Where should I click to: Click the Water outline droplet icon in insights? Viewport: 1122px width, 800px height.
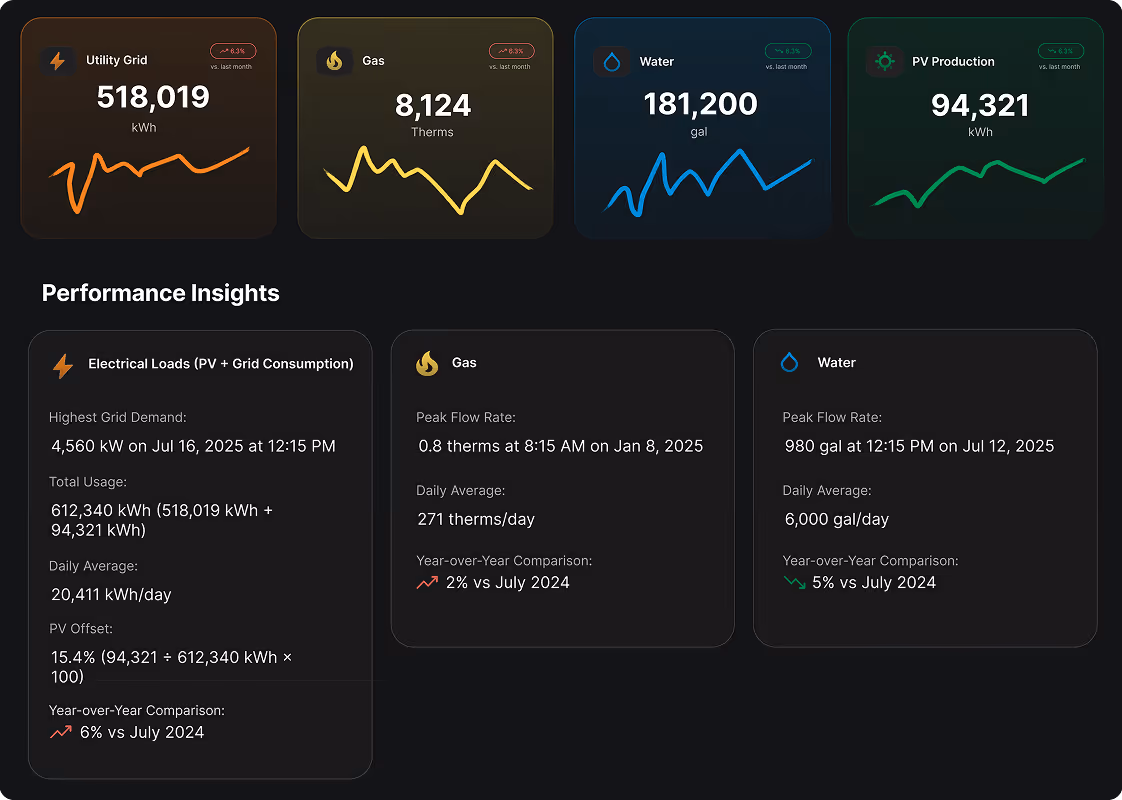(789, 363)
